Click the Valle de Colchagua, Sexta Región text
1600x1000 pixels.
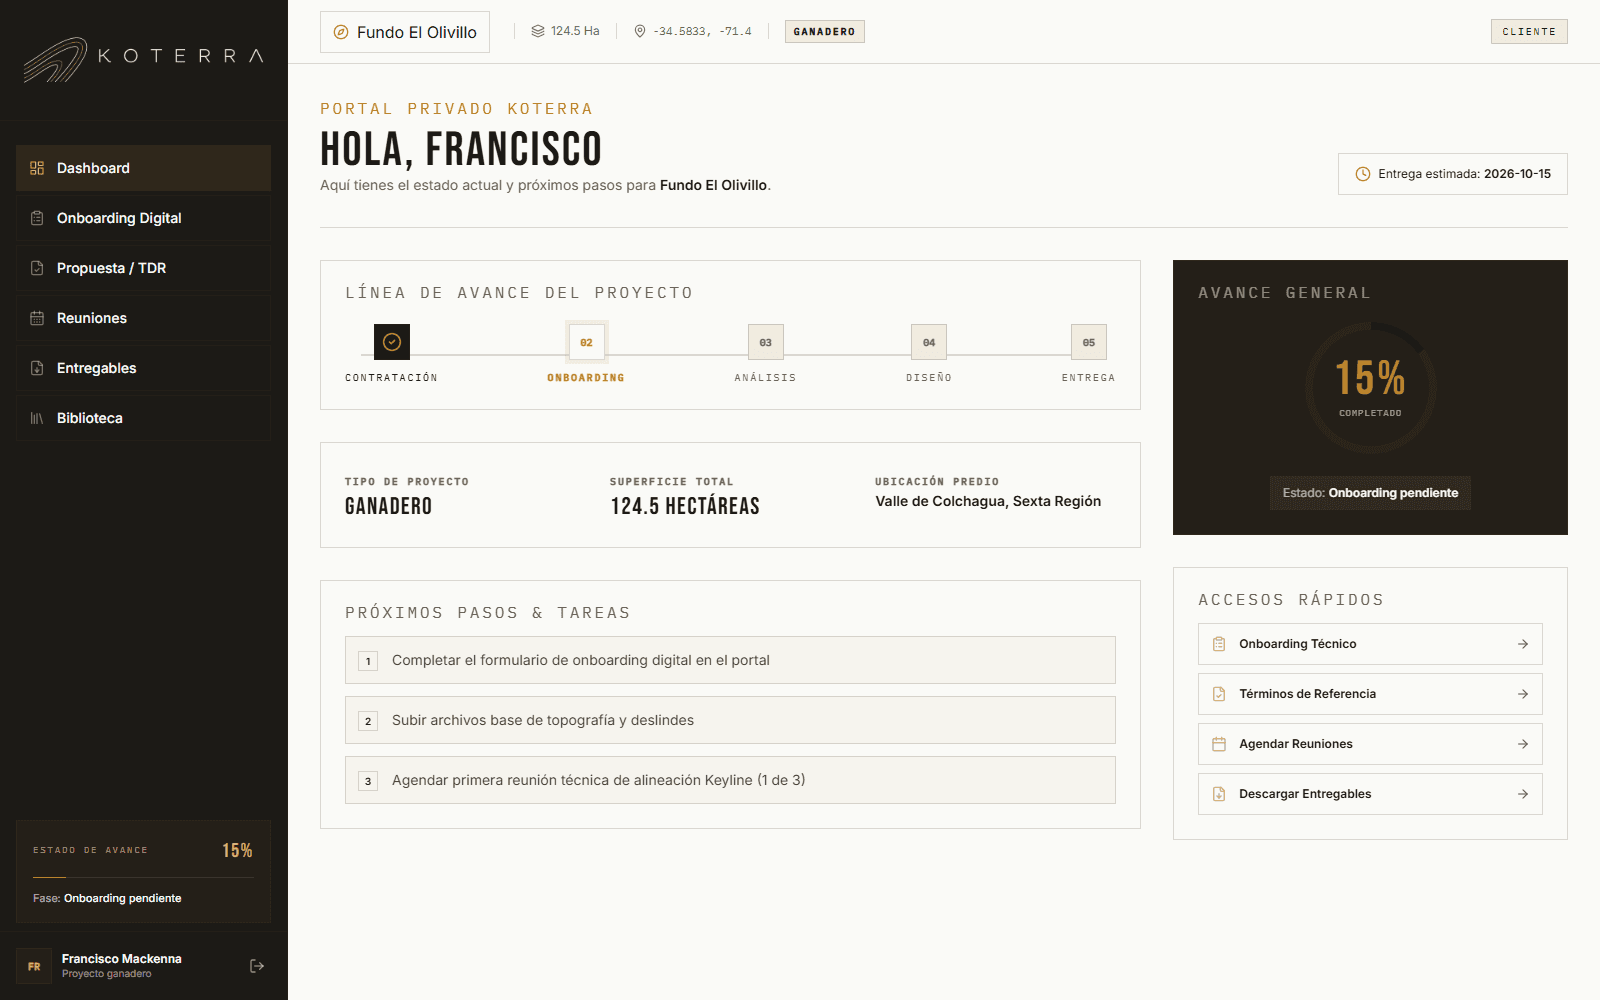988,501
